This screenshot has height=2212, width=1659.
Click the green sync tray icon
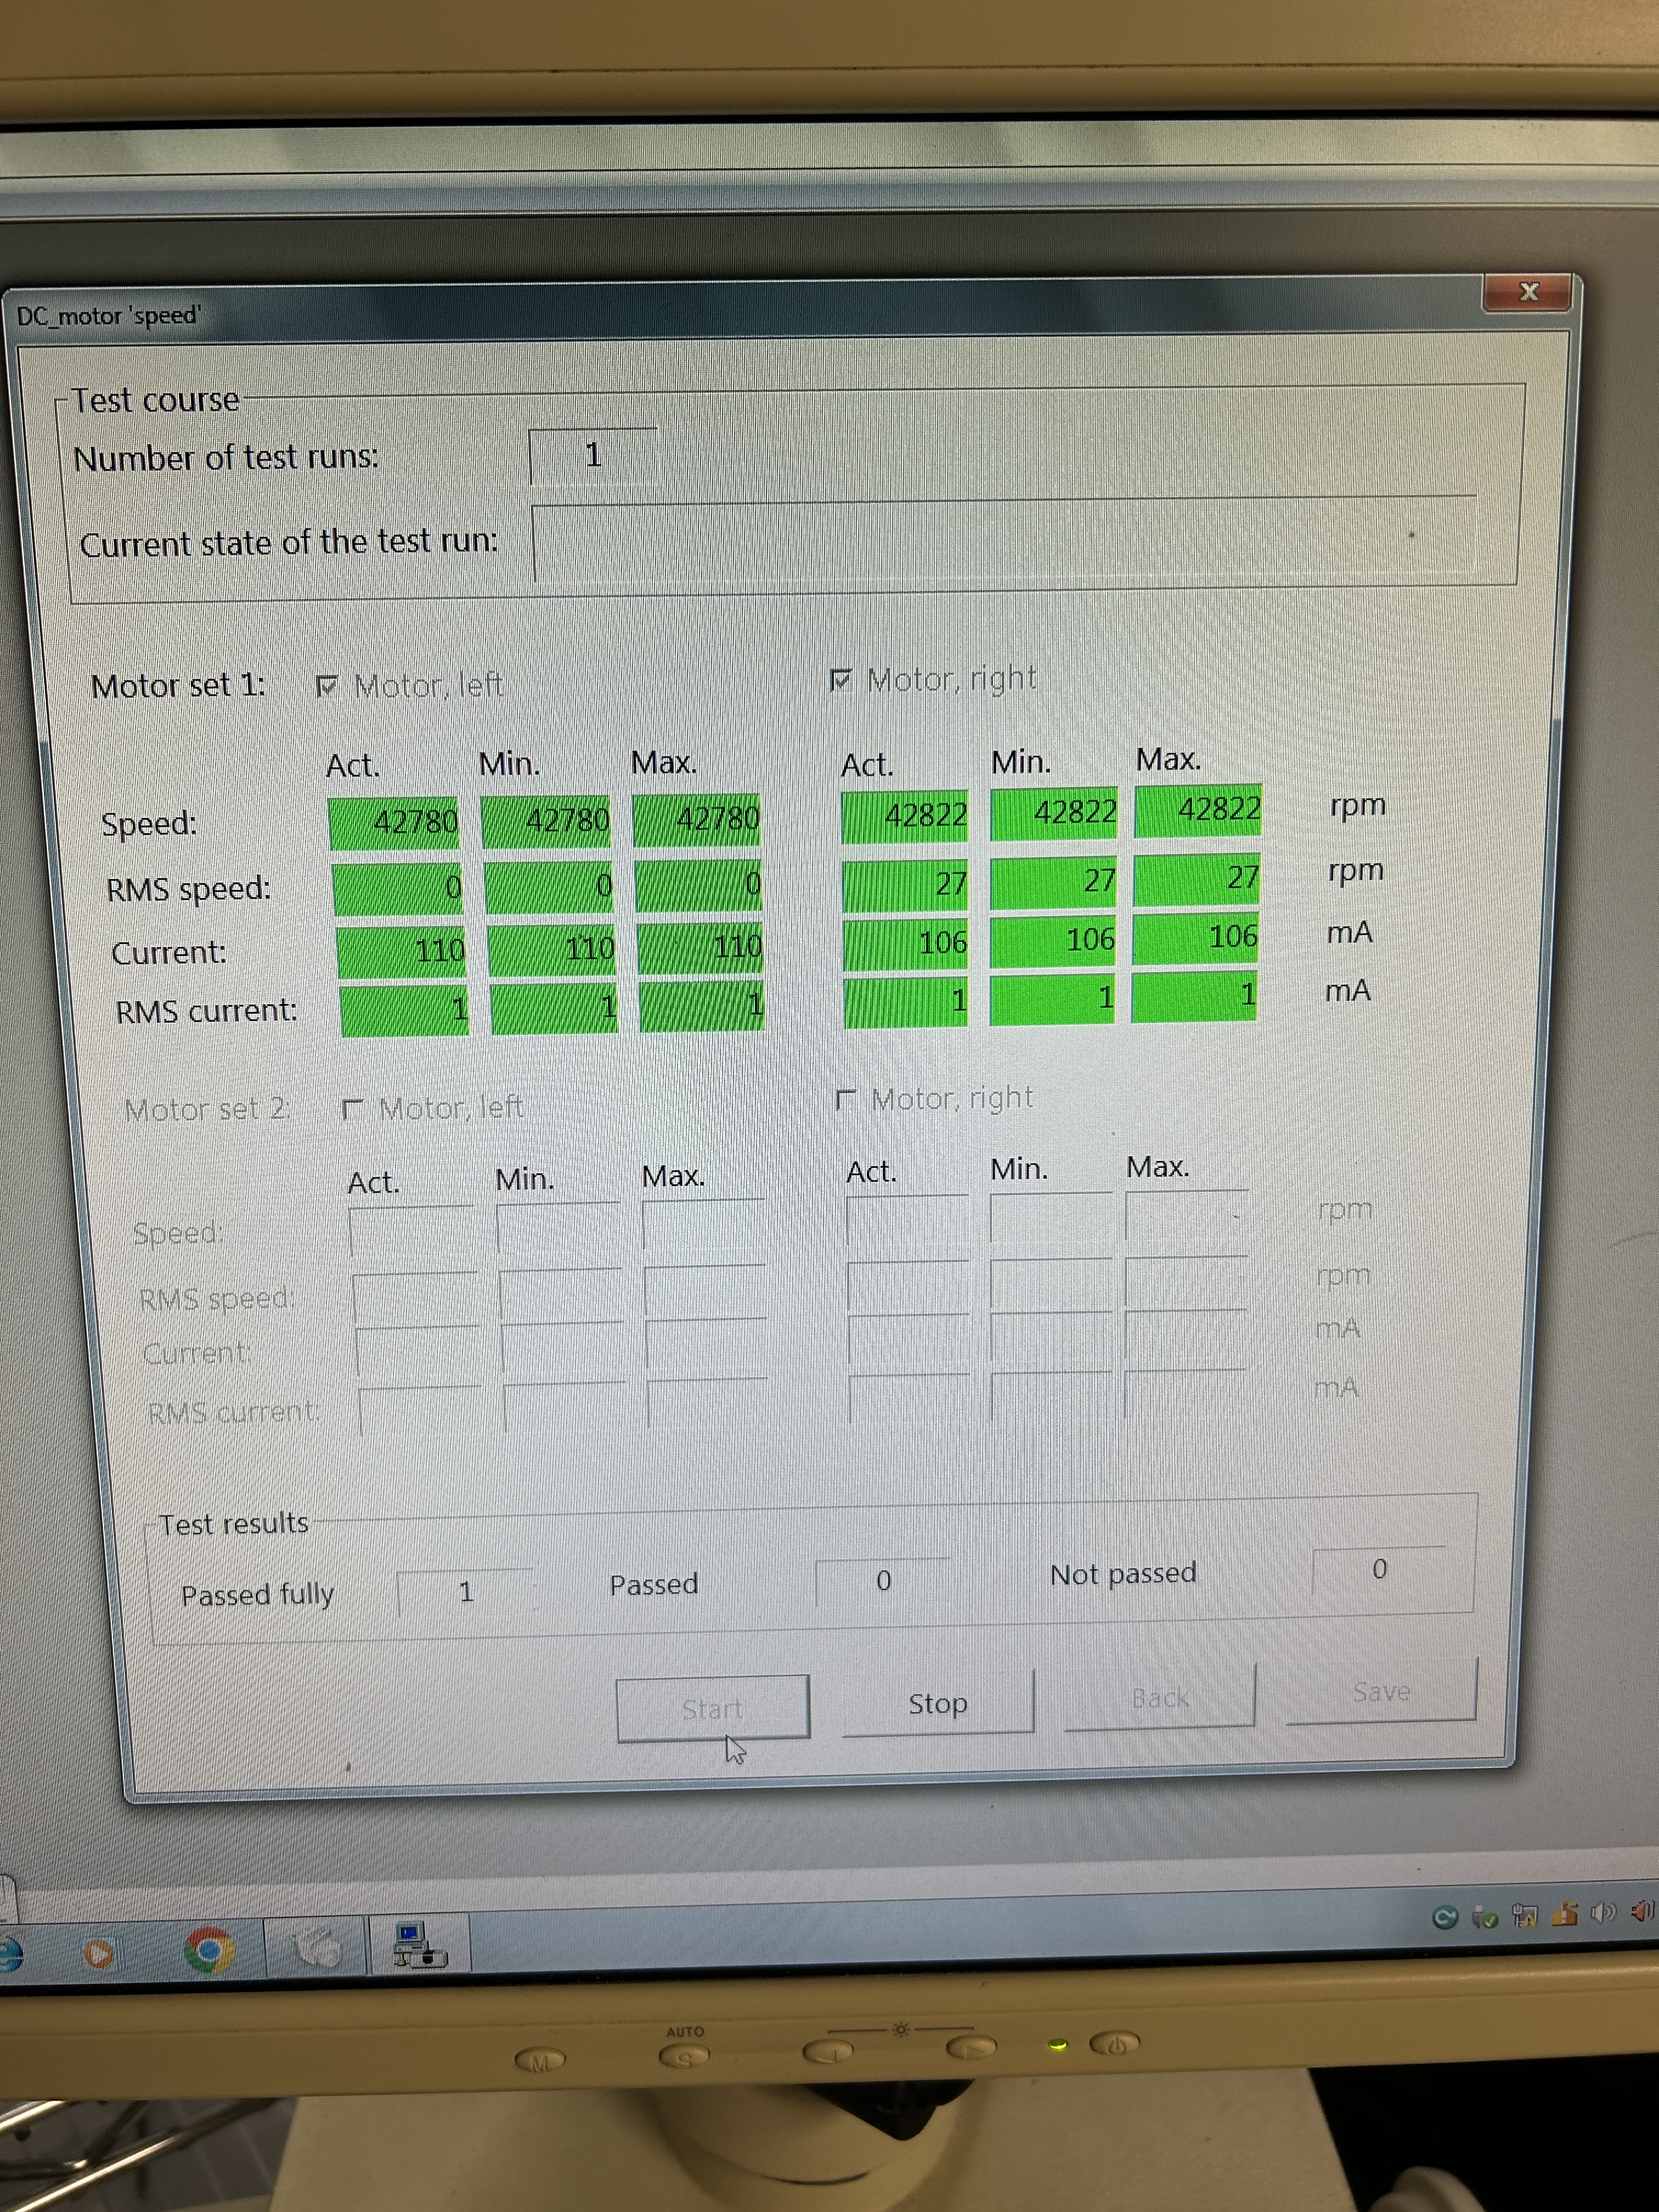[x=1444, y=1917]
